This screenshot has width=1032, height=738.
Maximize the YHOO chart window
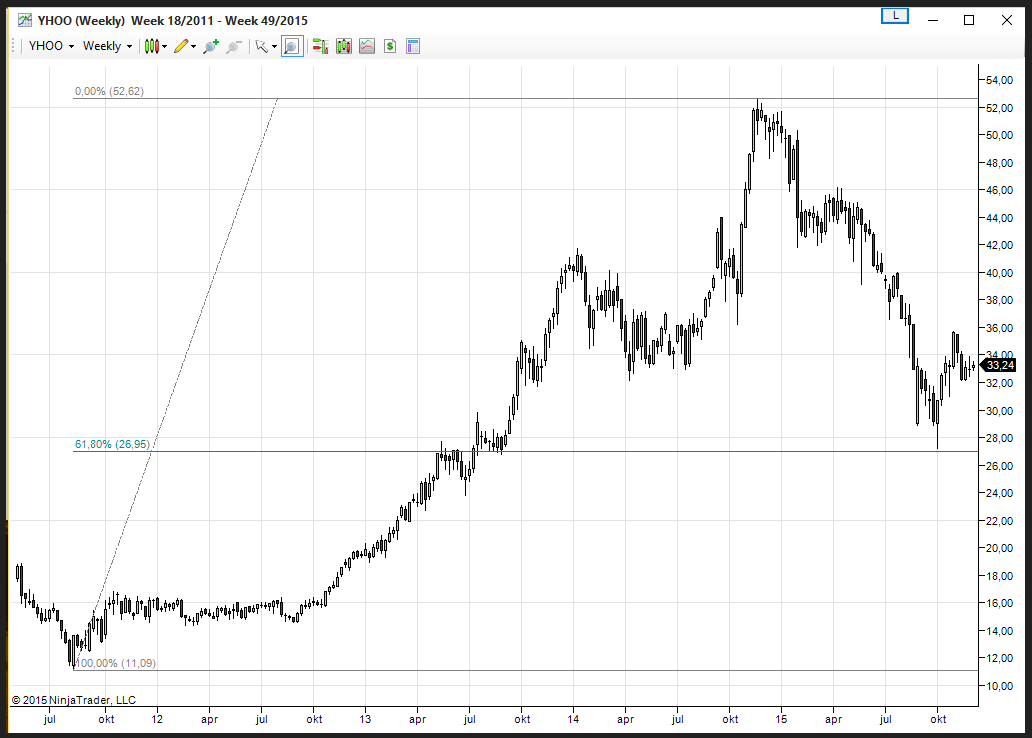click(968, 19)
